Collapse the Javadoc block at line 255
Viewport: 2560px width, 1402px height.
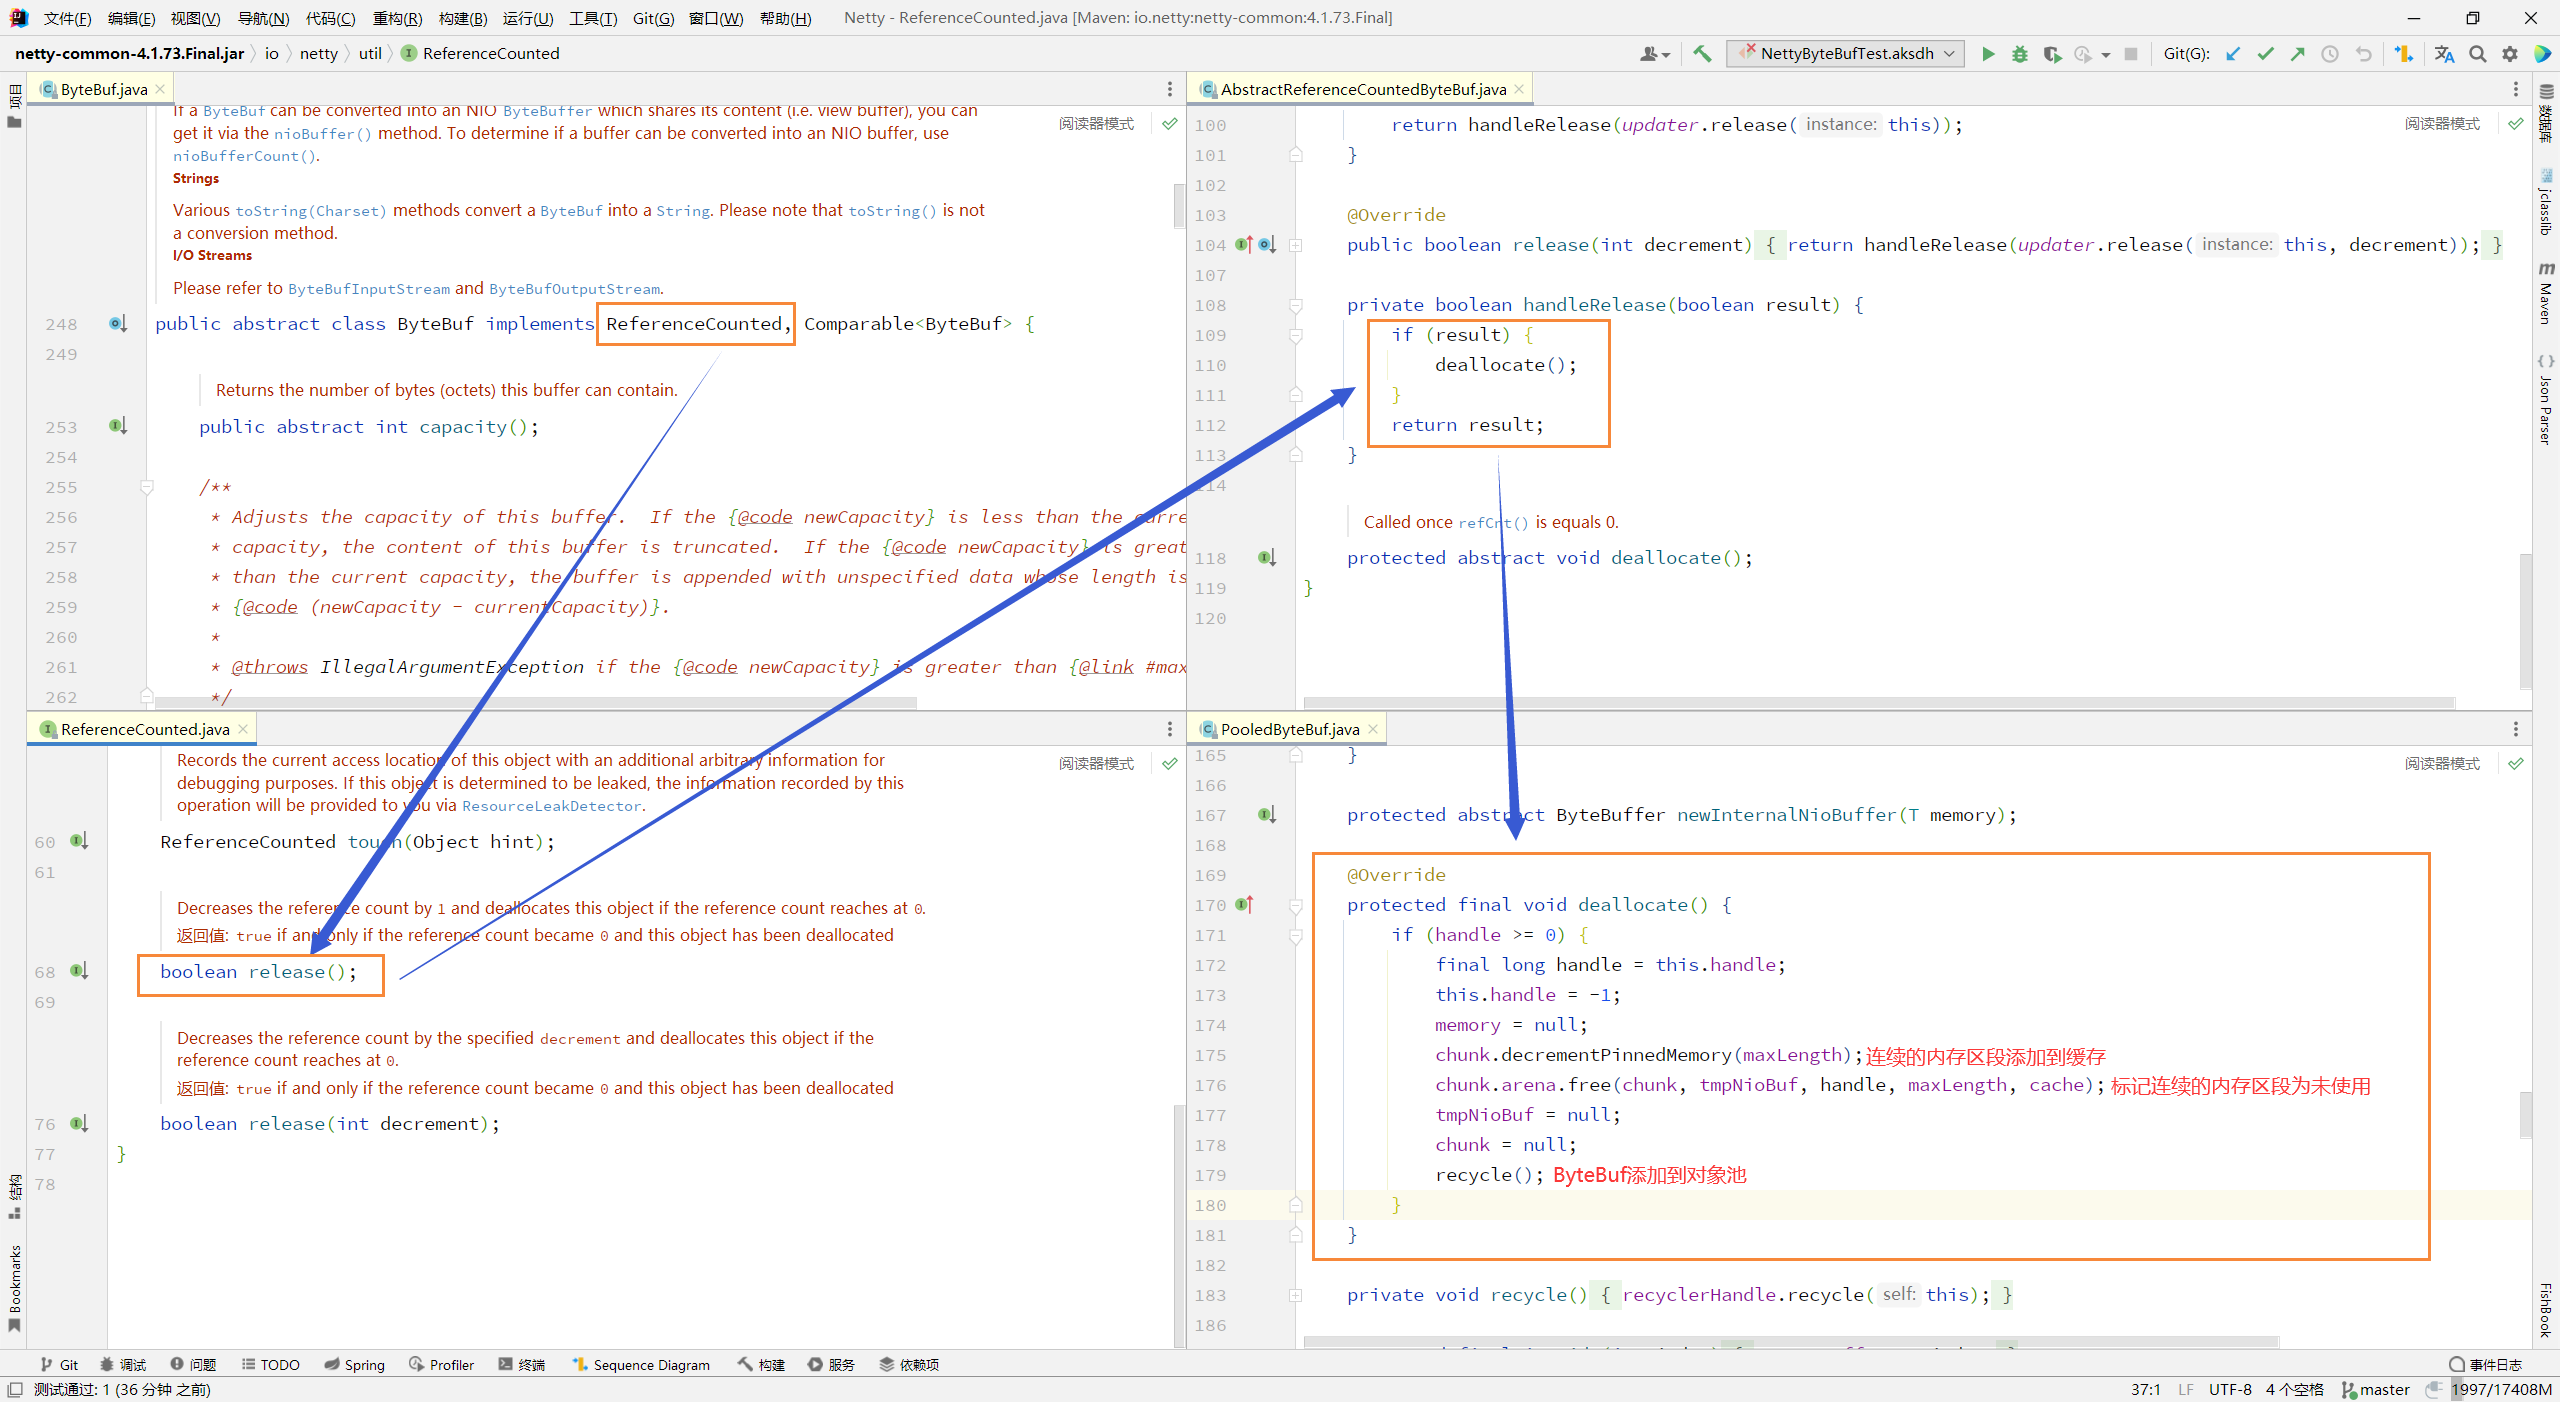click(147, 487)
